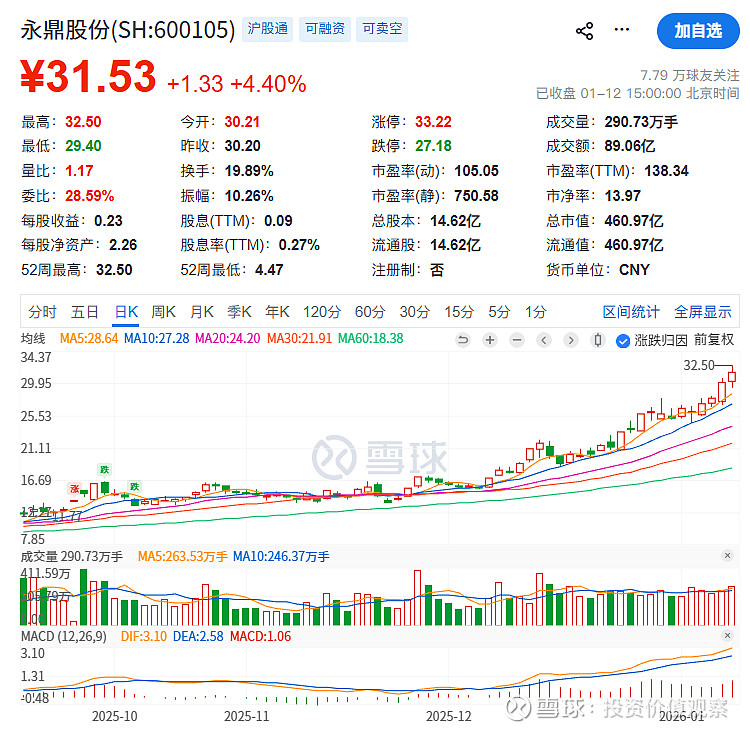Toggle the 涨跌归因 checkbox

coord(623,341)
